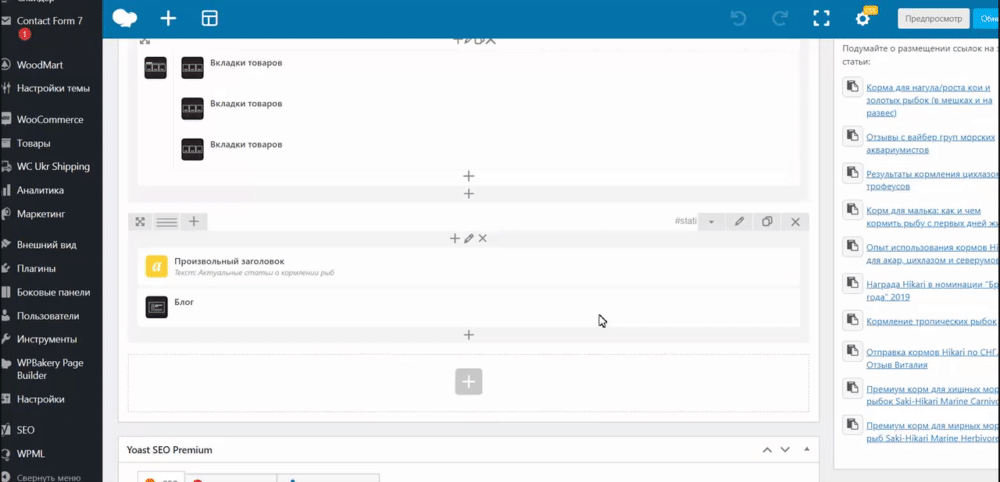This screenshot has width=1000, height=482.
Task: Click the Предпросмотр button
Action: coord(934,18)
